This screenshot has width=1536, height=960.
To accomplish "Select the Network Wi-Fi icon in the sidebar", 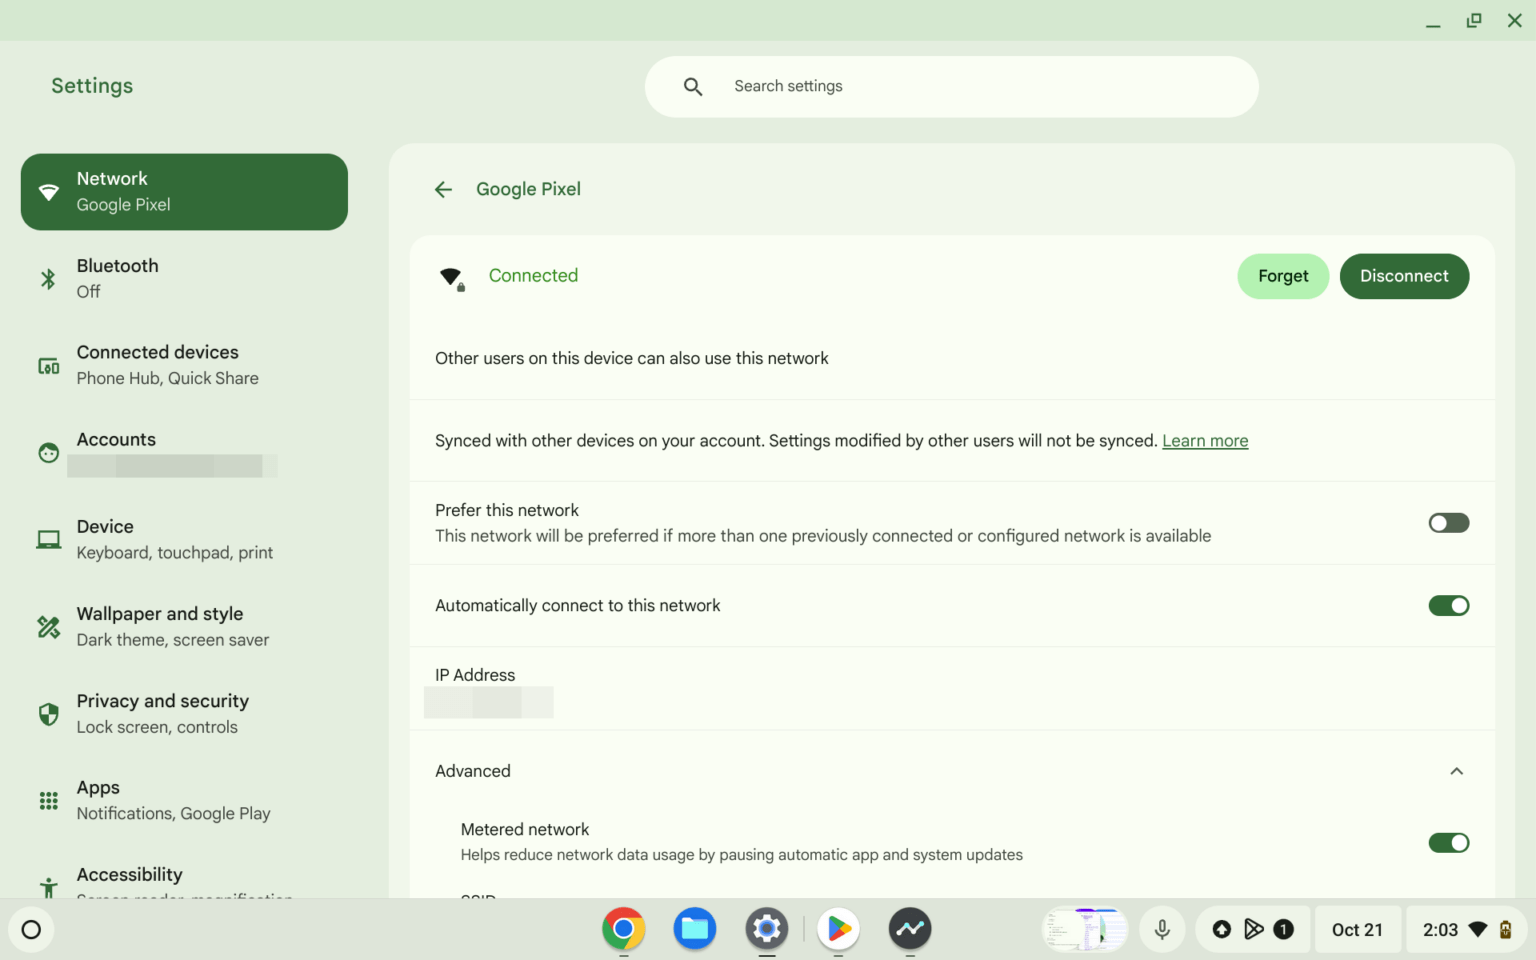I will (49, 191).
